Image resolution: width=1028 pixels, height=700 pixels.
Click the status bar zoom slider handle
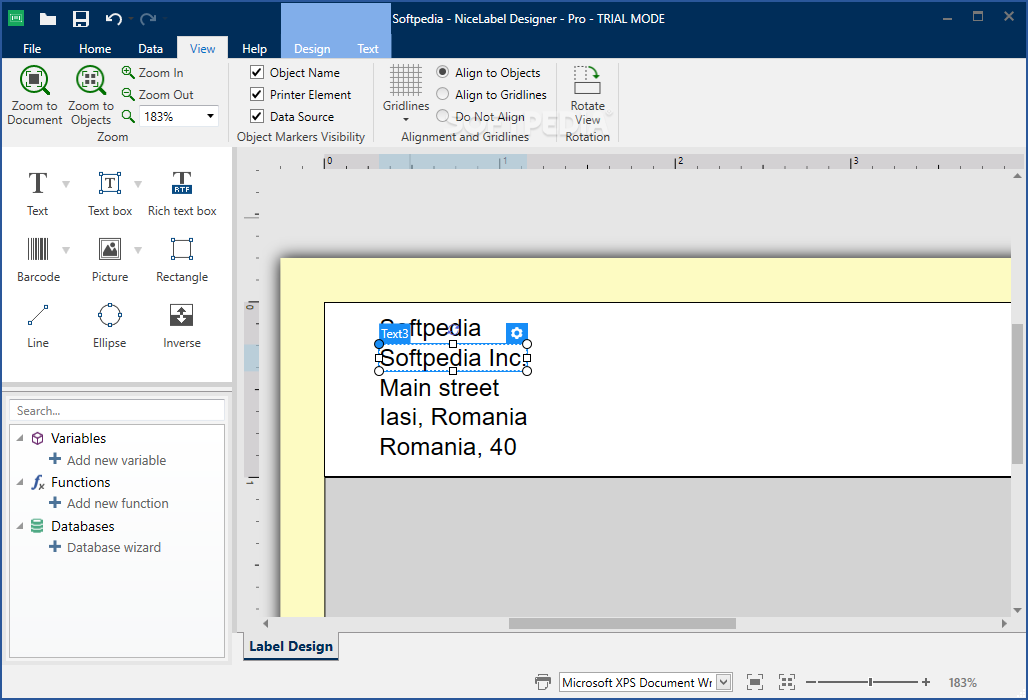871,682
